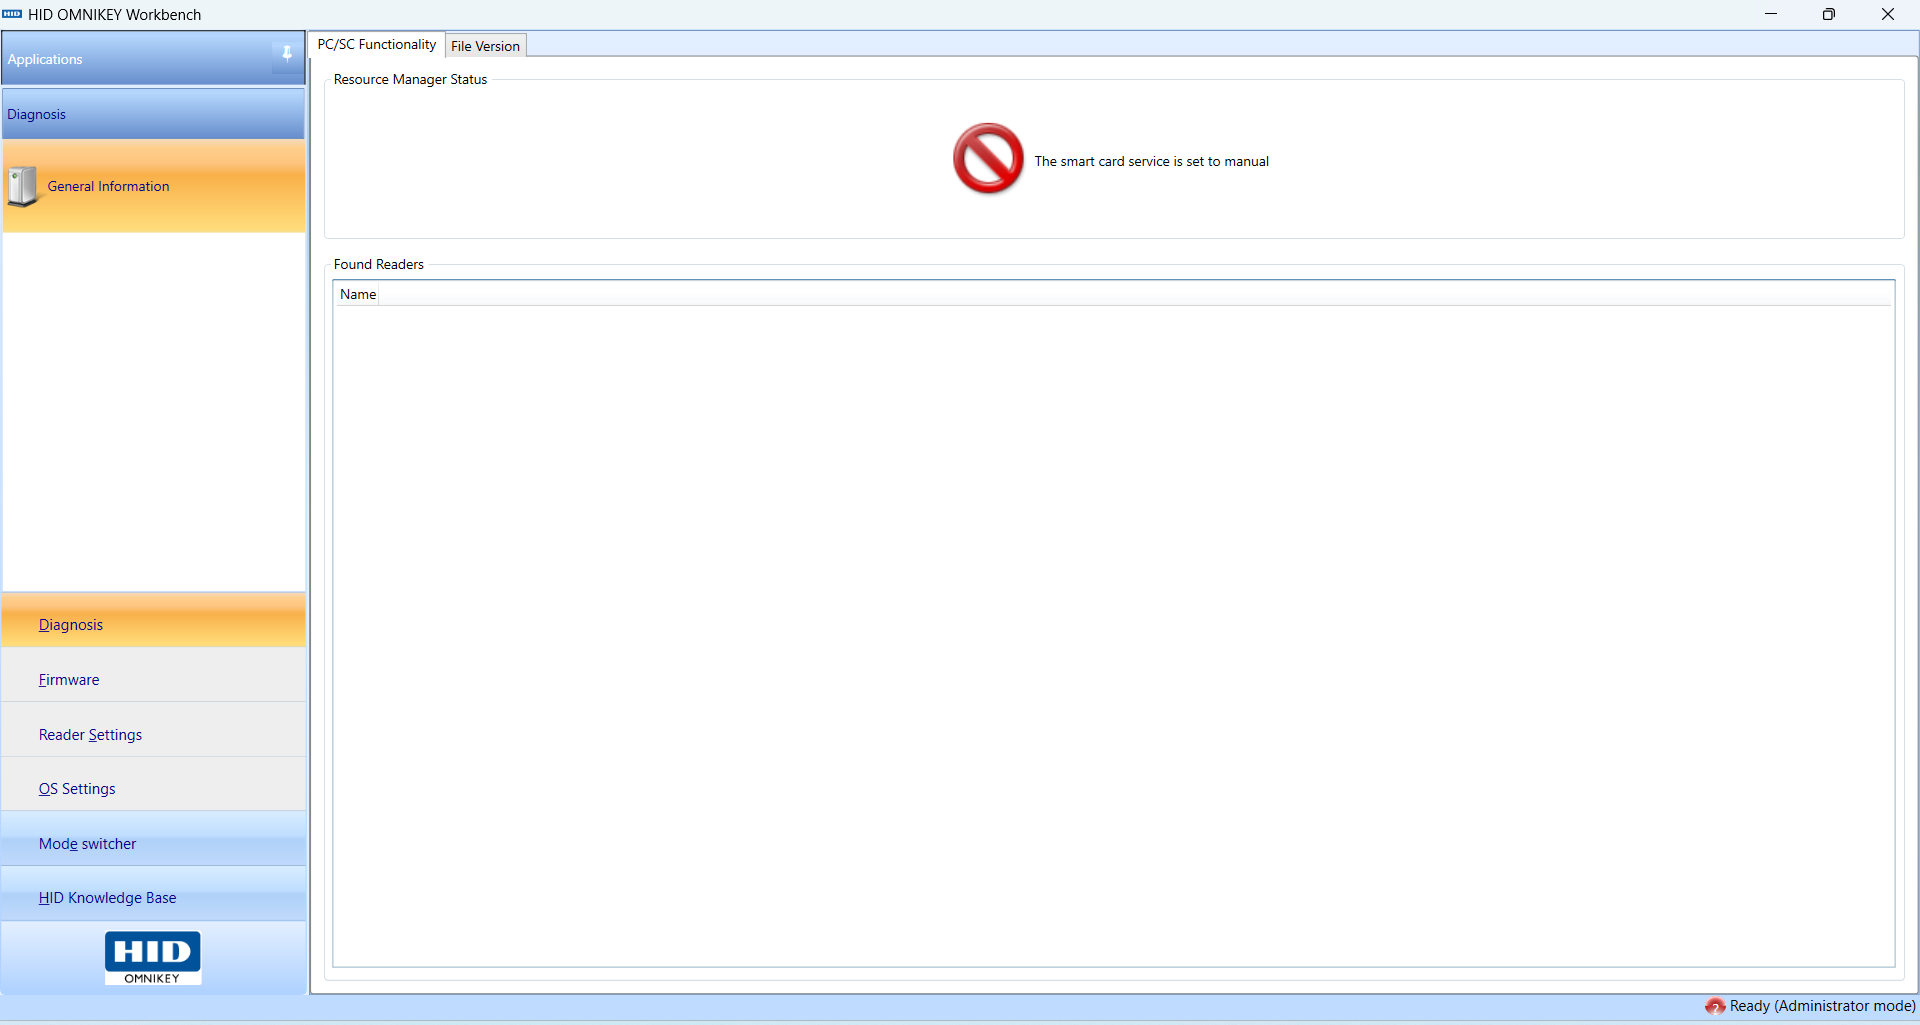The width and height of the screenshot is (1920, 1025).
Task: Open the PC/SC Functionality tab
Action: coord(377,44)
